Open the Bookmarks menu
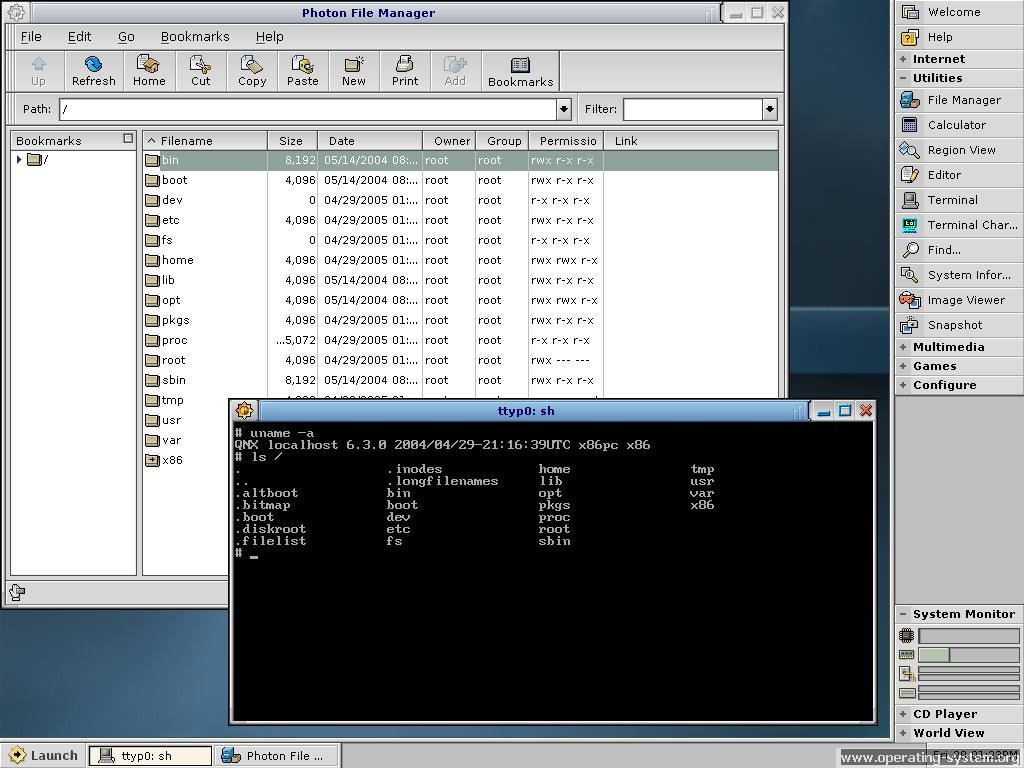This screenshot has height=768, width=1024. (x=195, y=37)
